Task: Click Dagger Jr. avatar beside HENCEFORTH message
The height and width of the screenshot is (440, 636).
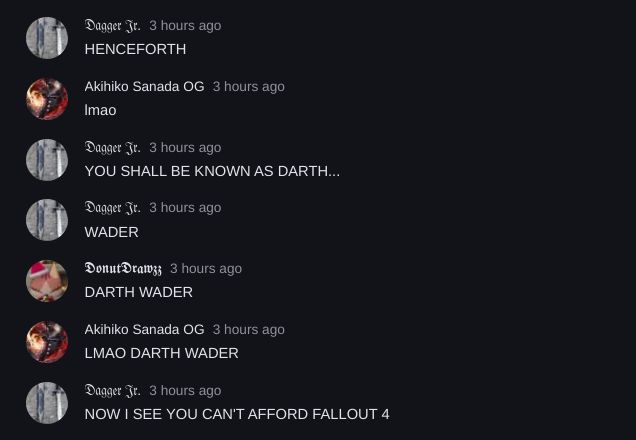Action: (x=47, y=38)
